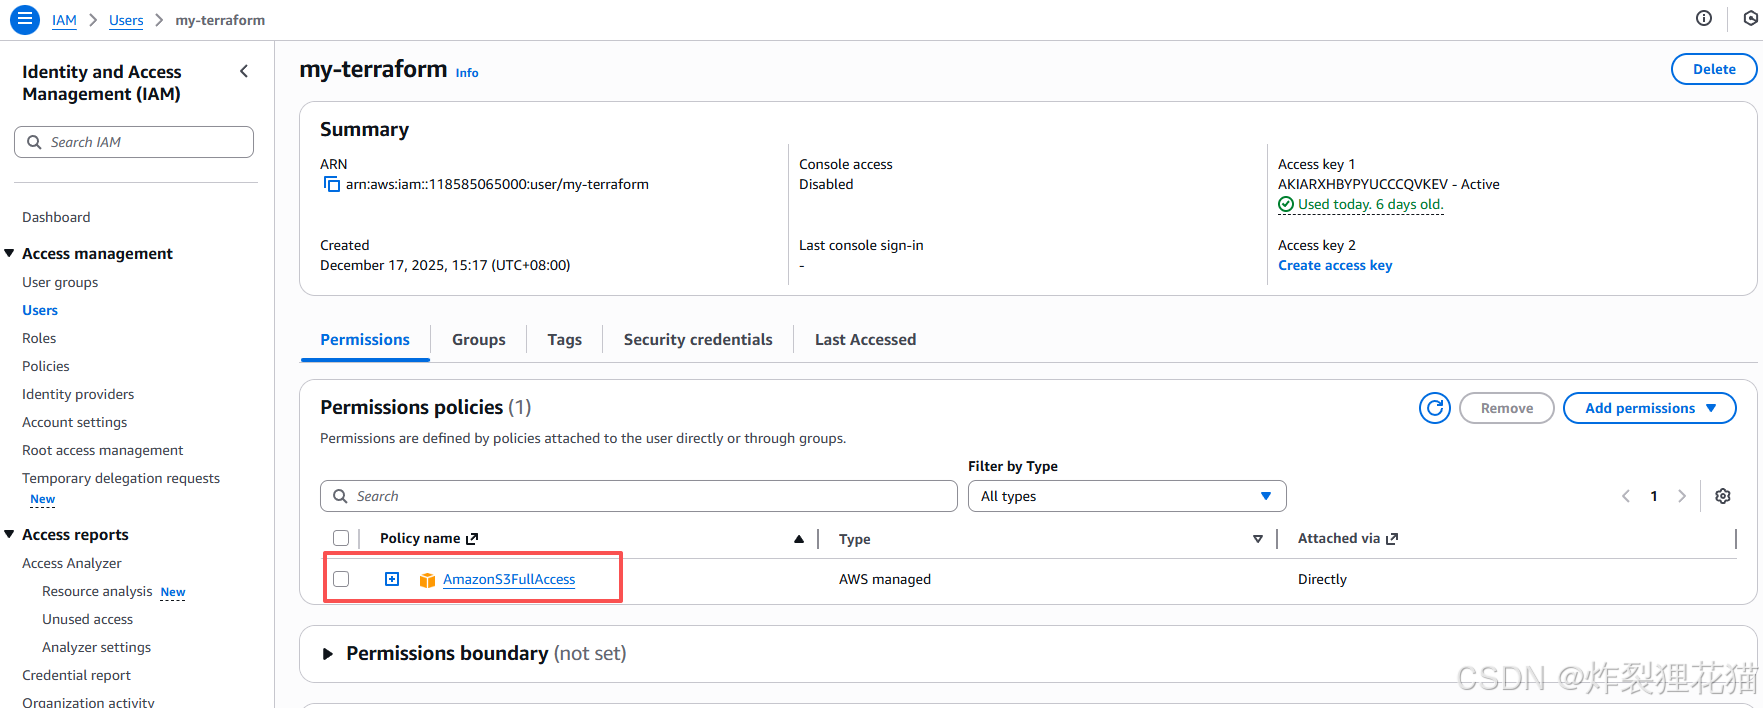
Task: Click the green check icon beside Used today
Action: click(1286, 204)
